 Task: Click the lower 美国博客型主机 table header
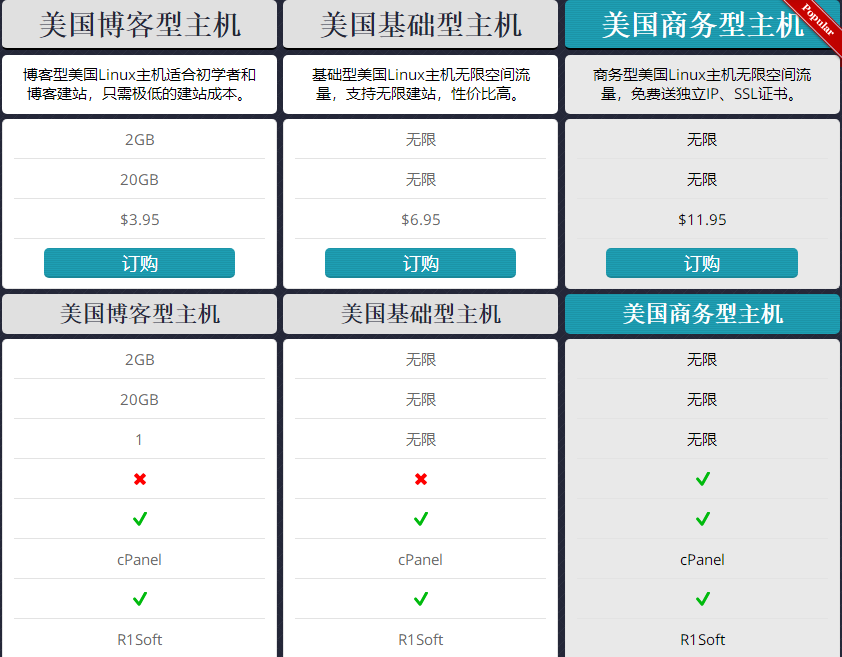140,313
